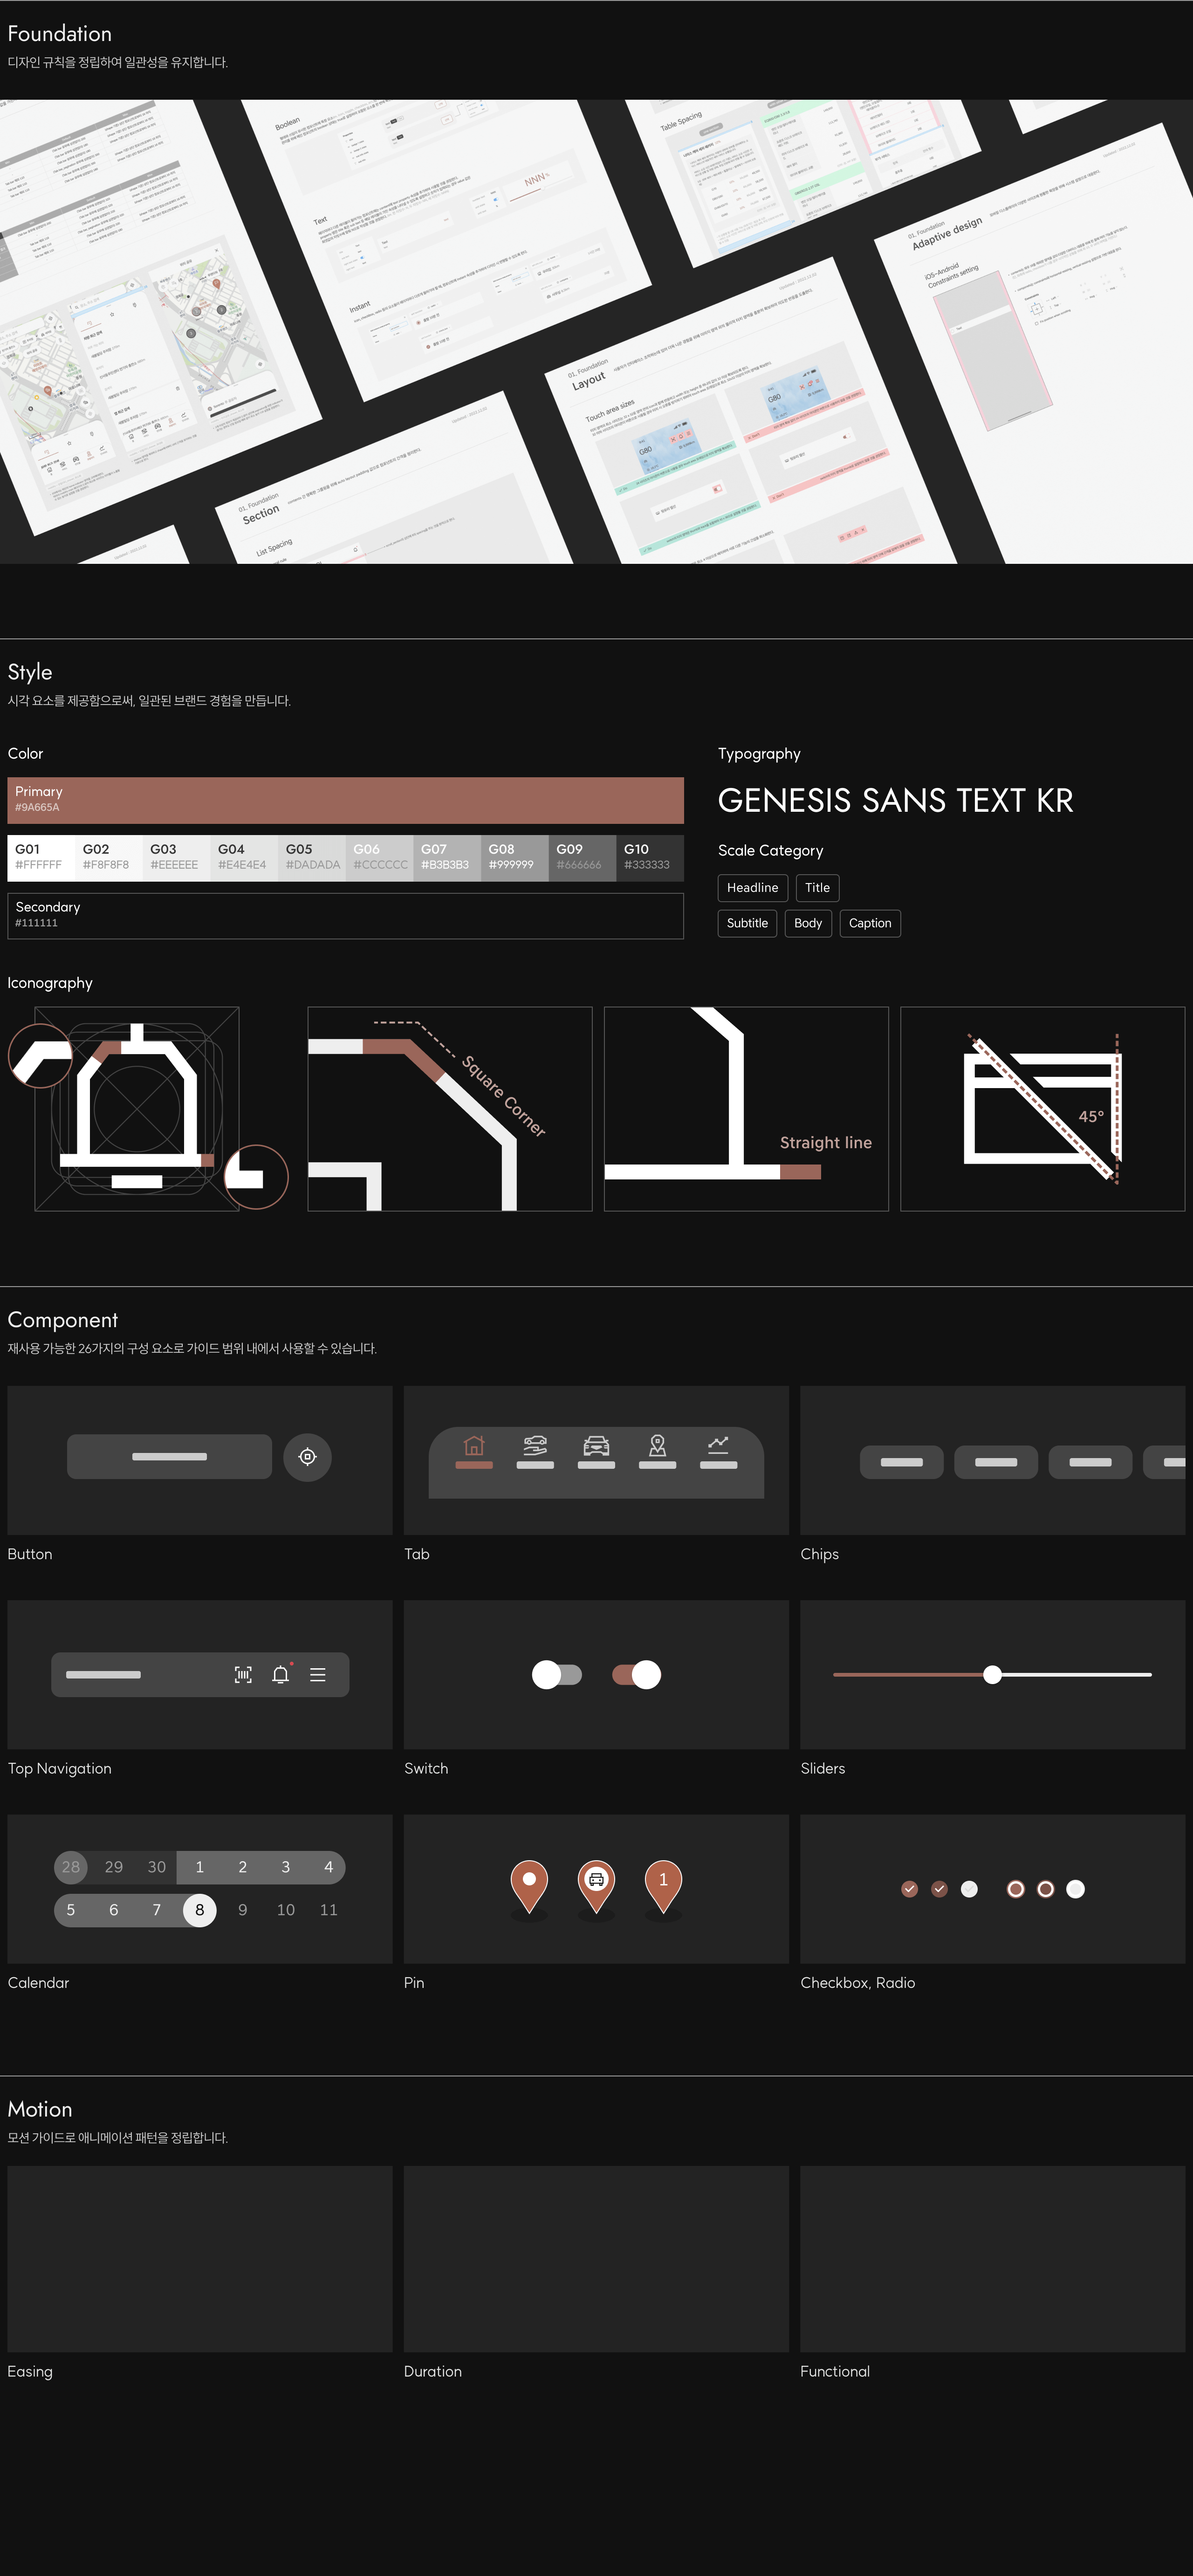Select the front-facing car icon tab

tap(596, 1445)
